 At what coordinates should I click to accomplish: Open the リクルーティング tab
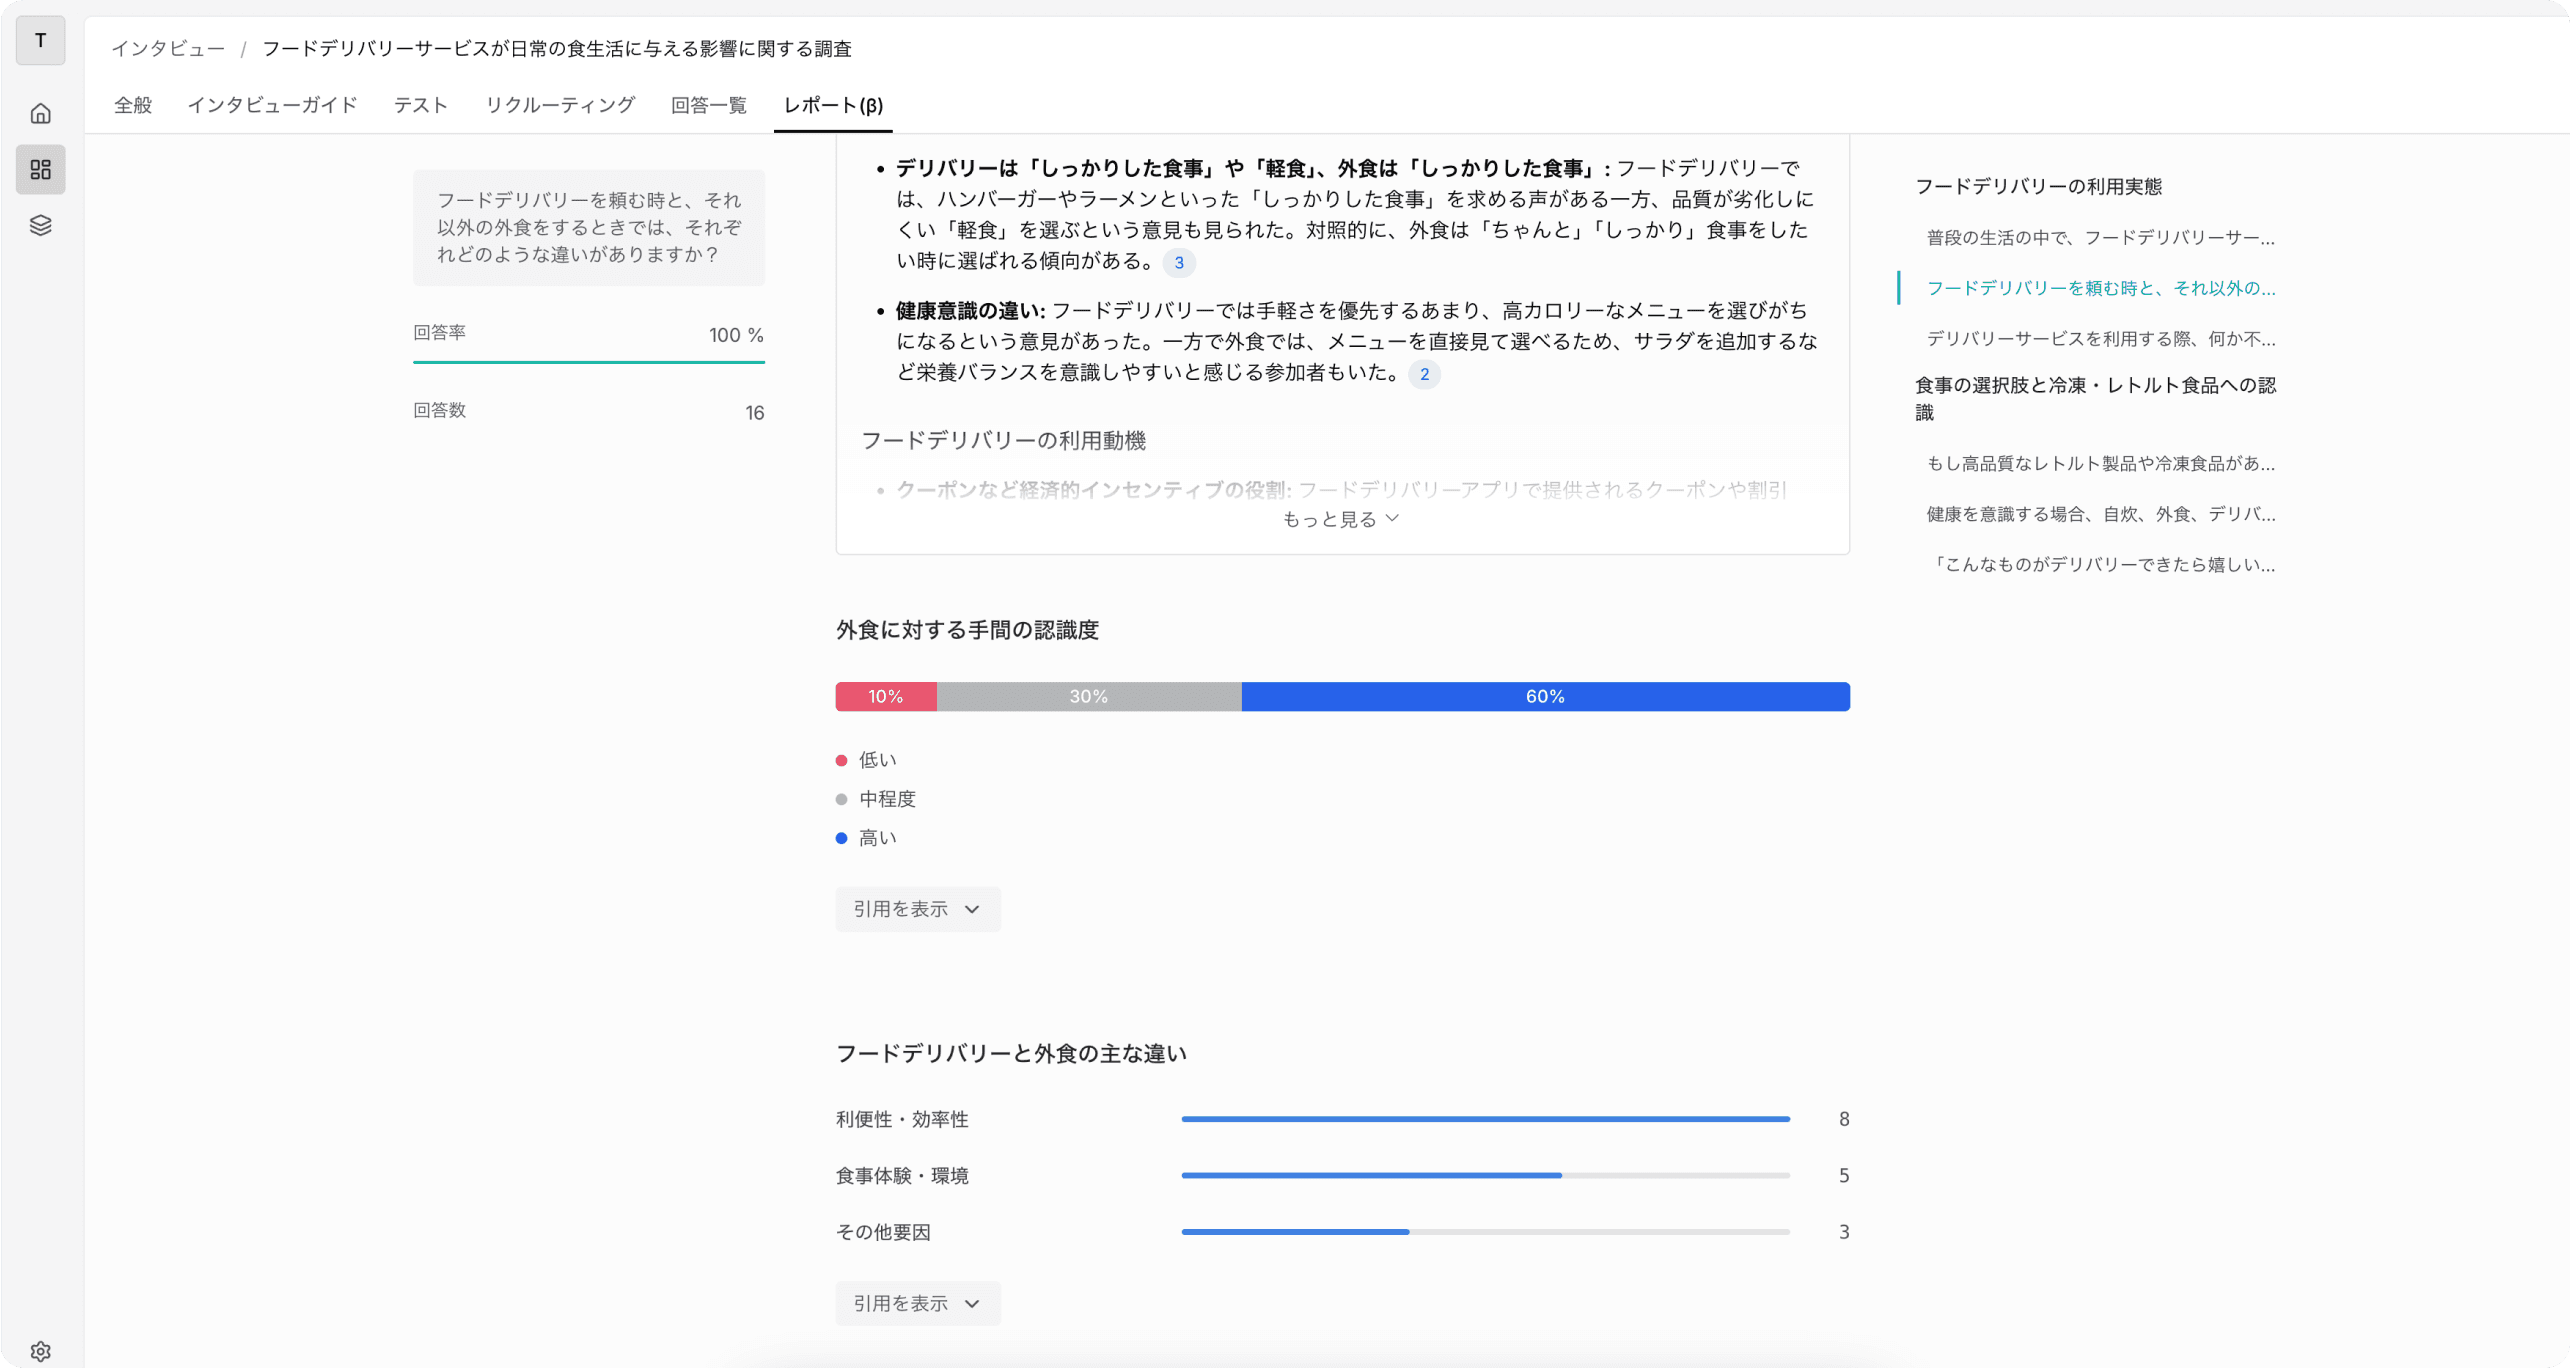tap(560, 104)
